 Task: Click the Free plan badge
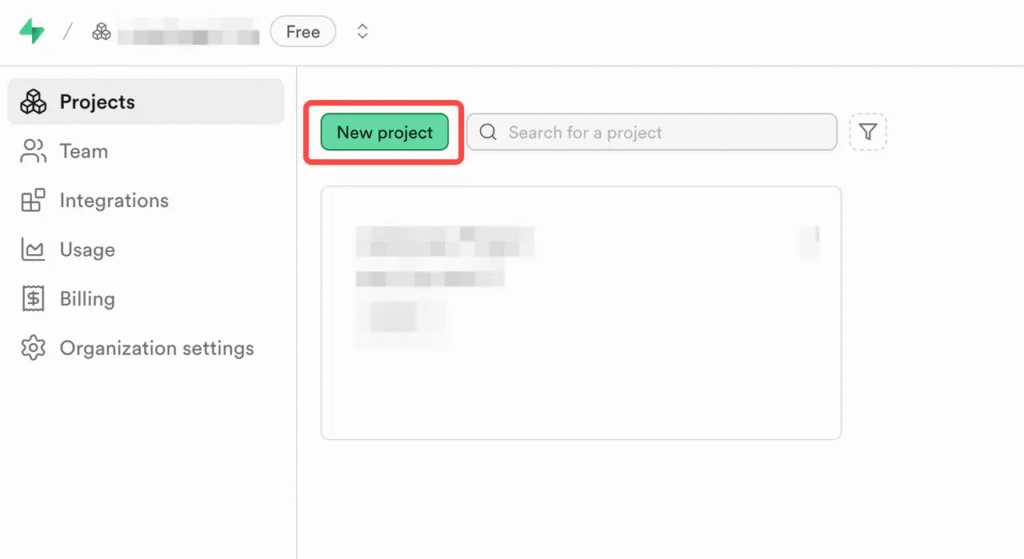(x=303, y=32)
